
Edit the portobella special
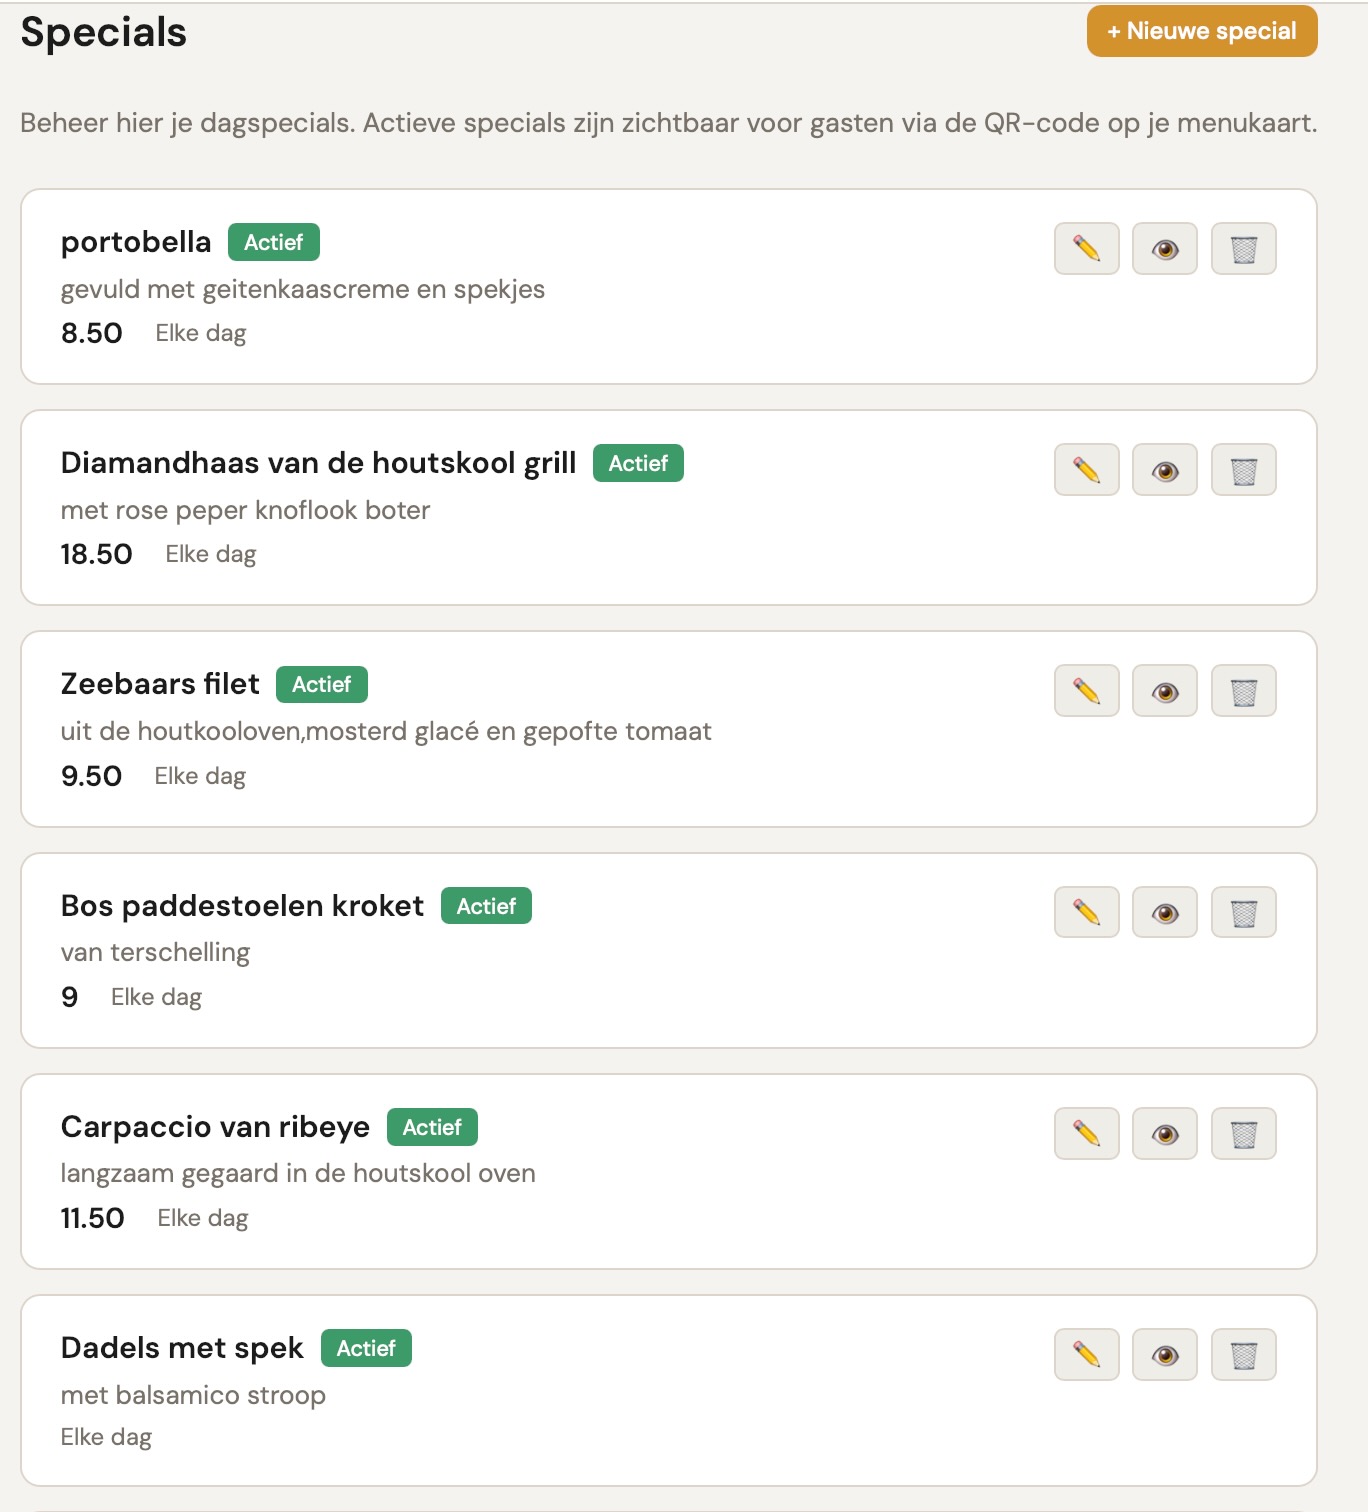pyautogui.click(x=1086, y=248)
